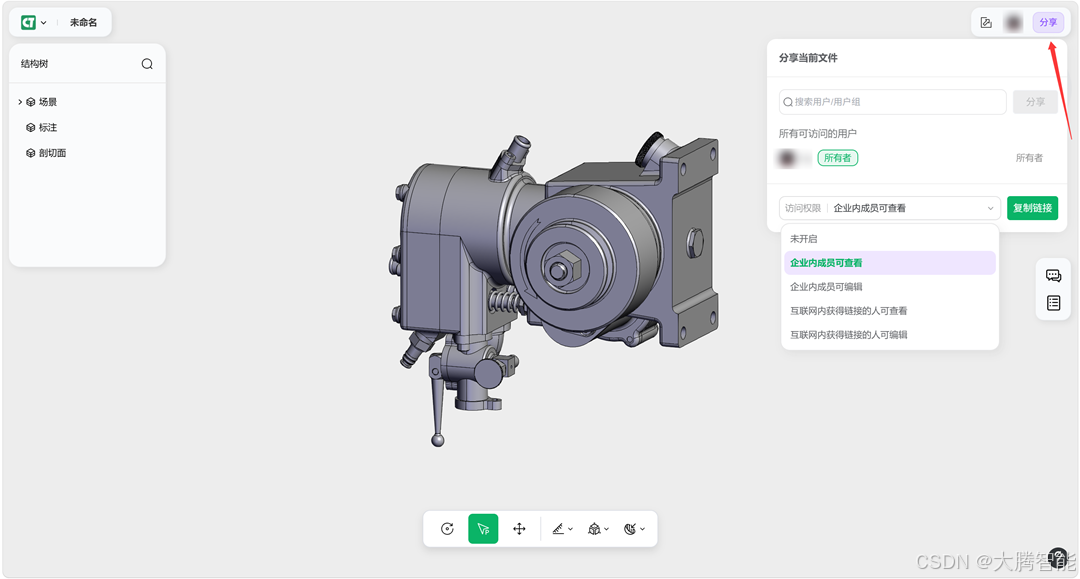The height and width of the screenshot is (579, 1080).
Task: Click the purple 分享 button
Action: tap(1048, 23)
